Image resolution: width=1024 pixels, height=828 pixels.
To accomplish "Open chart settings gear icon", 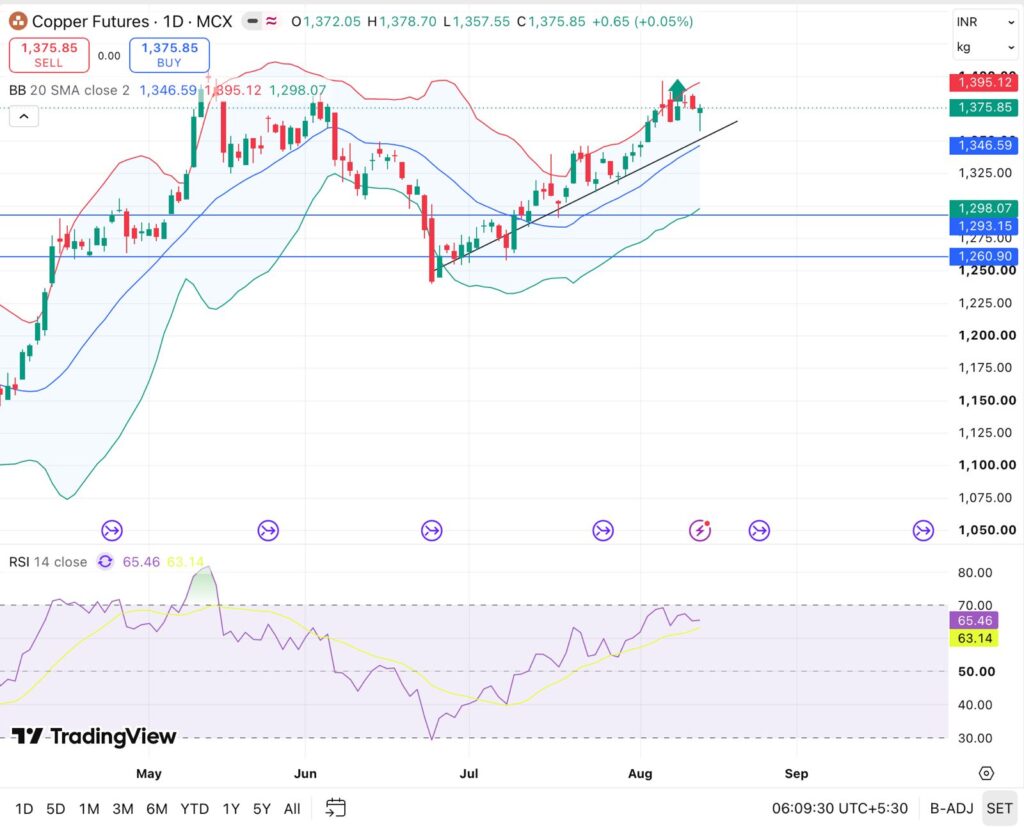I will pos(986,774).
